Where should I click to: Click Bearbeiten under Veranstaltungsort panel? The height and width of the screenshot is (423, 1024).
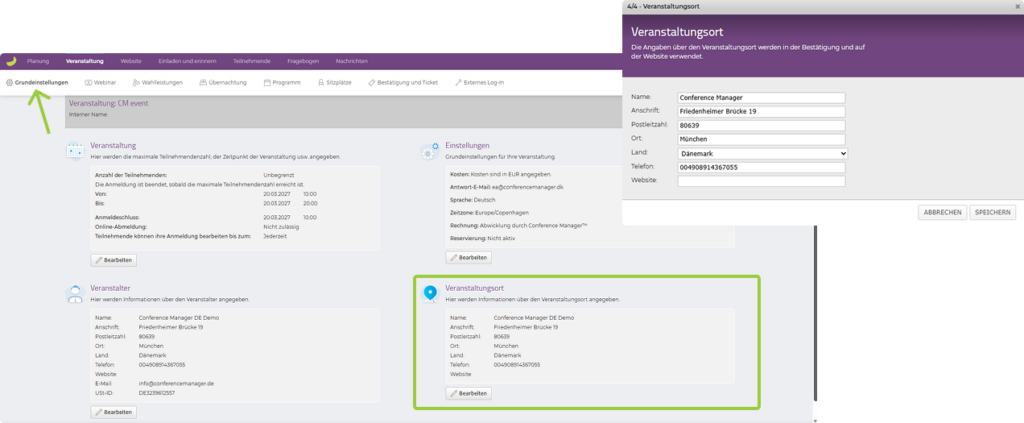468,393
